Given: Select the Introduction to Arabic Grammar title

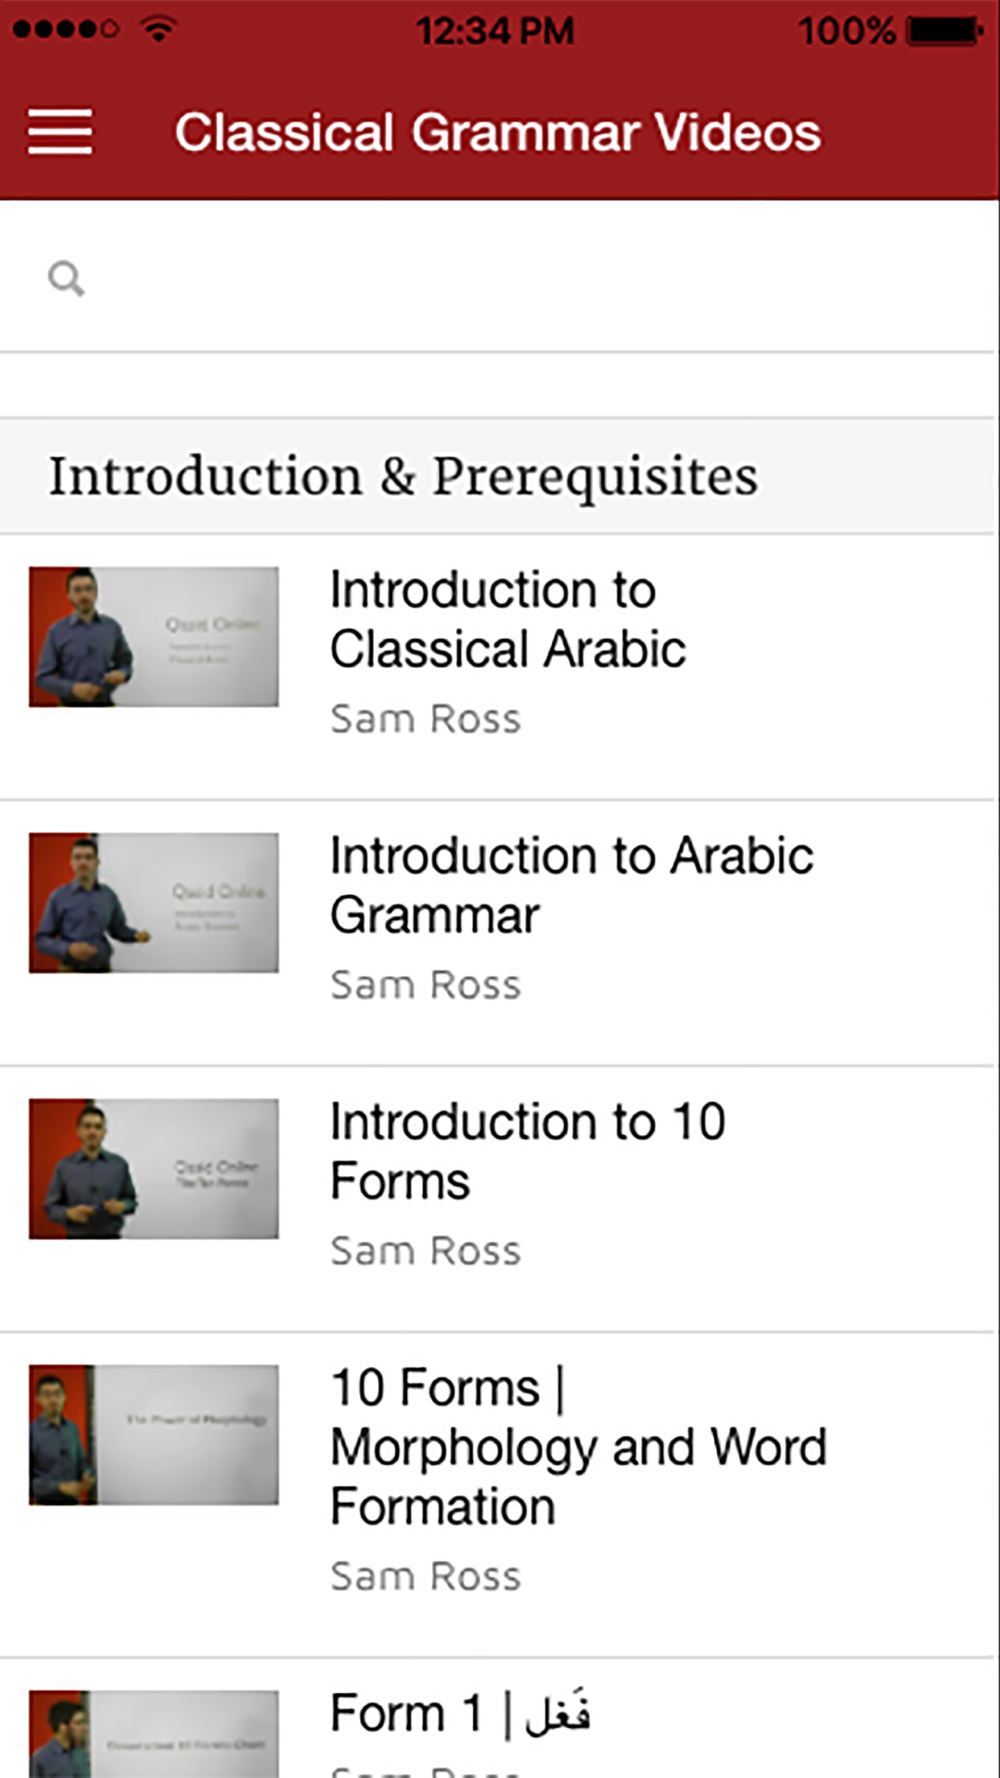Looking at the screenshot, I should (x=571, y=885).
